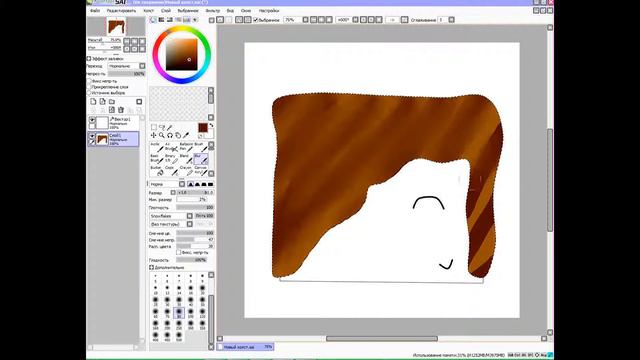Image resolution: width=640 pixels, height=360 pixels.
Task: Adjust the layer opacity Непрозр-ть slider
Action: (x=127, y=74)
